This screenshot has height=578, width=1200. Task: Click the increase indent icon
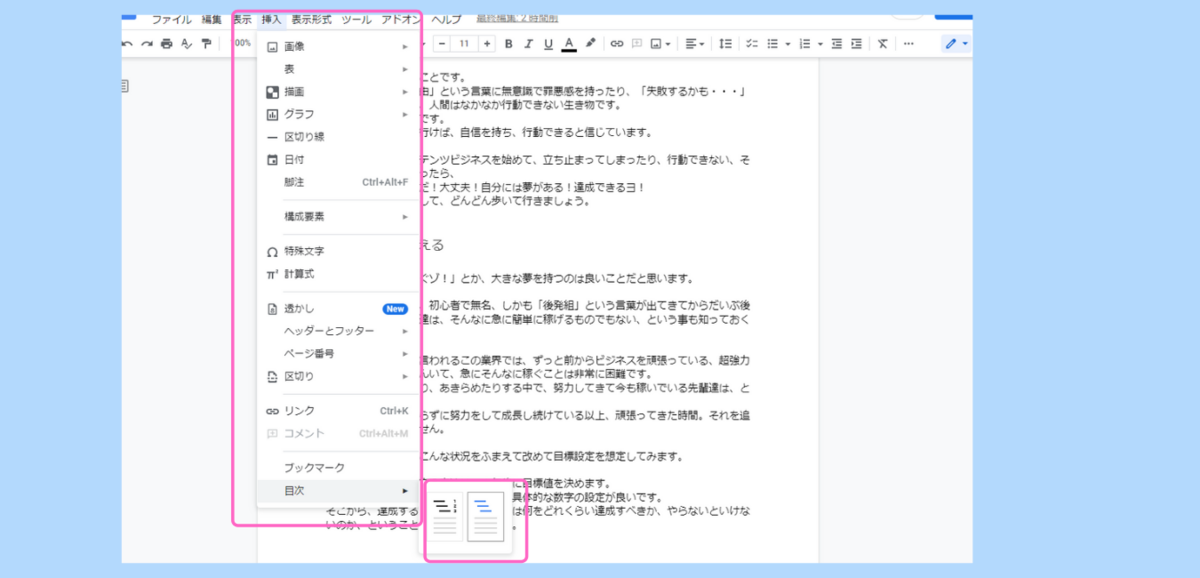coord(857,44)
